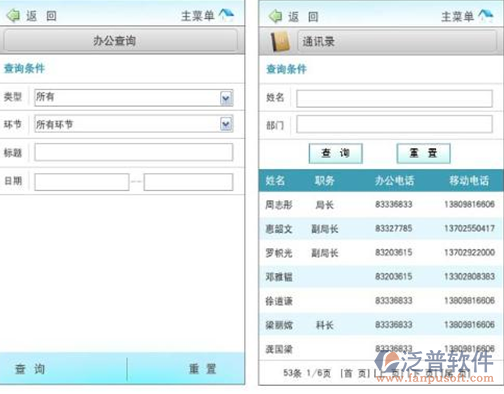This screenshot has width=504, height=394.
Task: Click the start date field in 日期 row
Action: (82, 182)
